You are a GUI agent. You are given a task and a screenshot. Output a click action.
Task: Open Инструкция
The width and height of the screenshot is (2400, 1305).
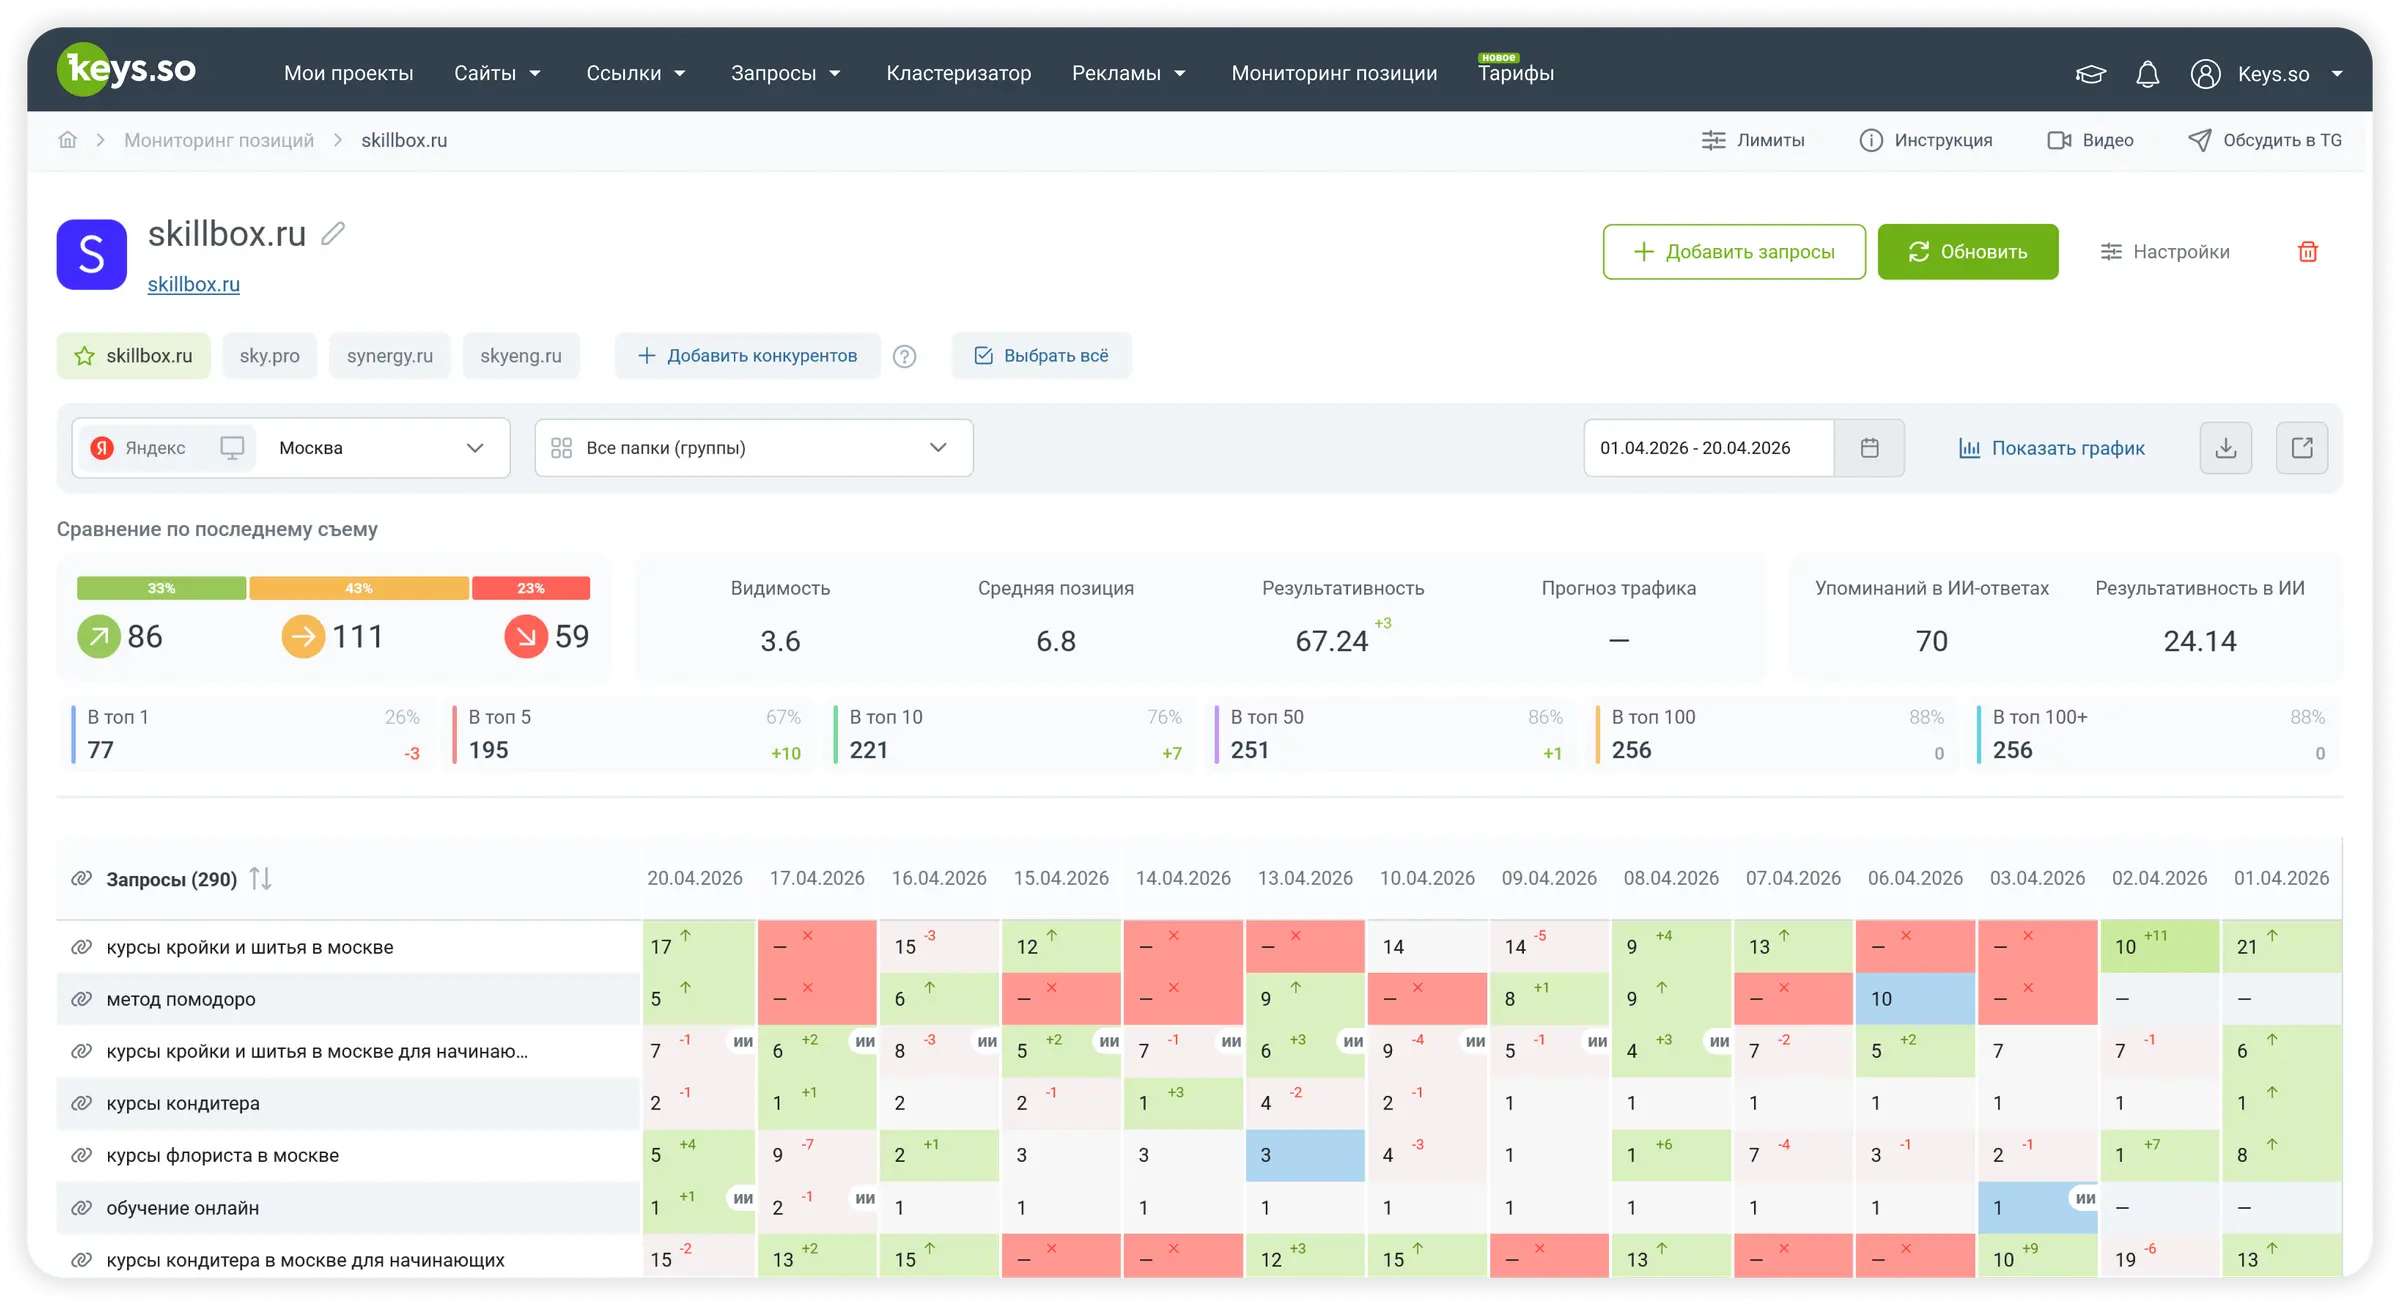tap(1925, 140)
